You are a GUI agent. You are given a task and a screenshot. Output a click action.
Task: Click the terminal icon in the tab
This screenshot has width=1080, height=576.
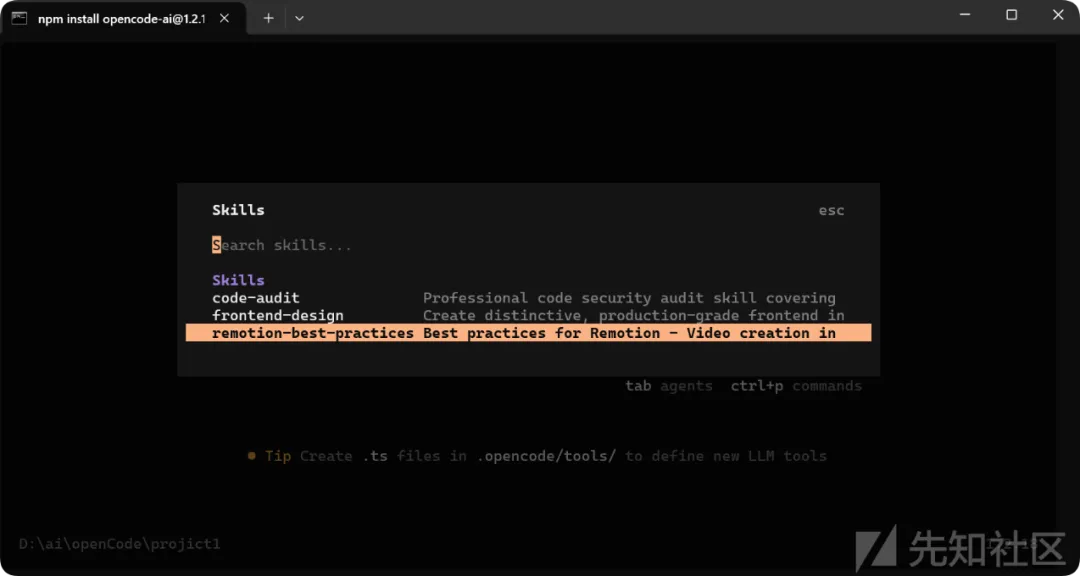(19, 19)
